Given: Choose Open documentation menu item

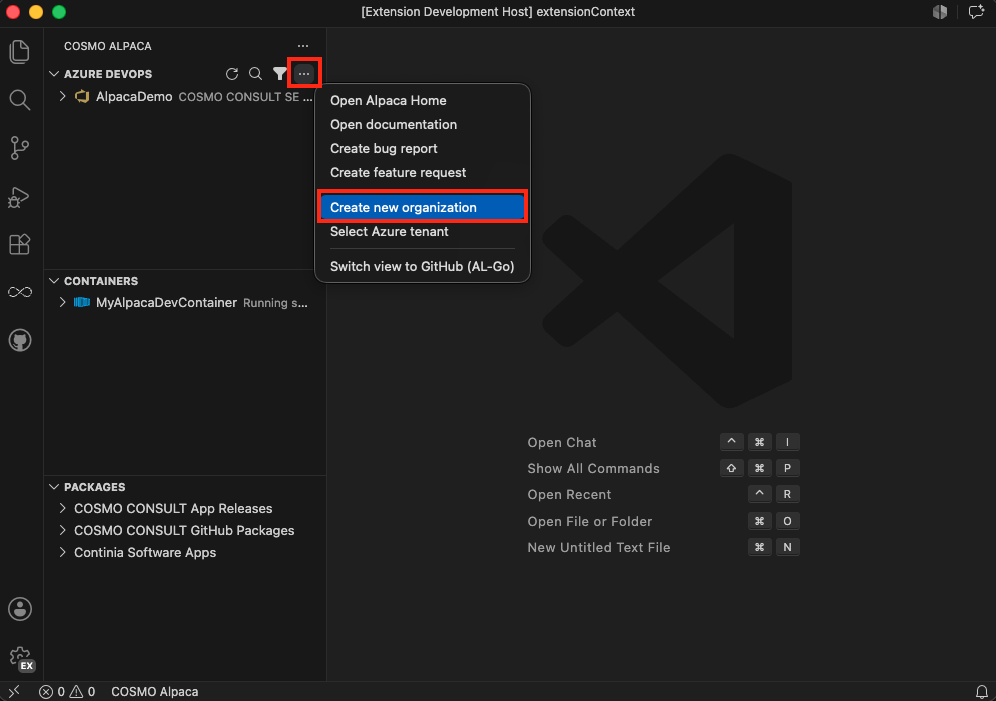Looking at the screenshot, I should [422, 124].
